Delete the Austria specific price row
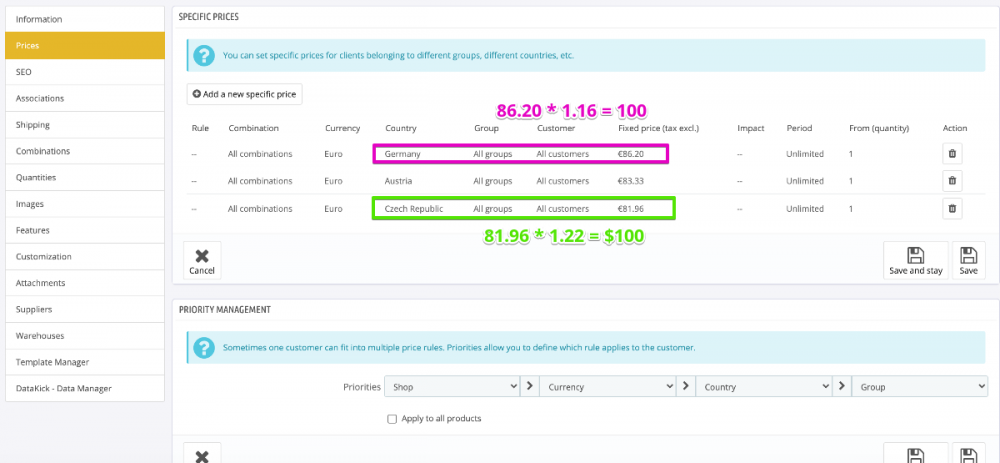 pyautogui.click(x=952, y=181)
